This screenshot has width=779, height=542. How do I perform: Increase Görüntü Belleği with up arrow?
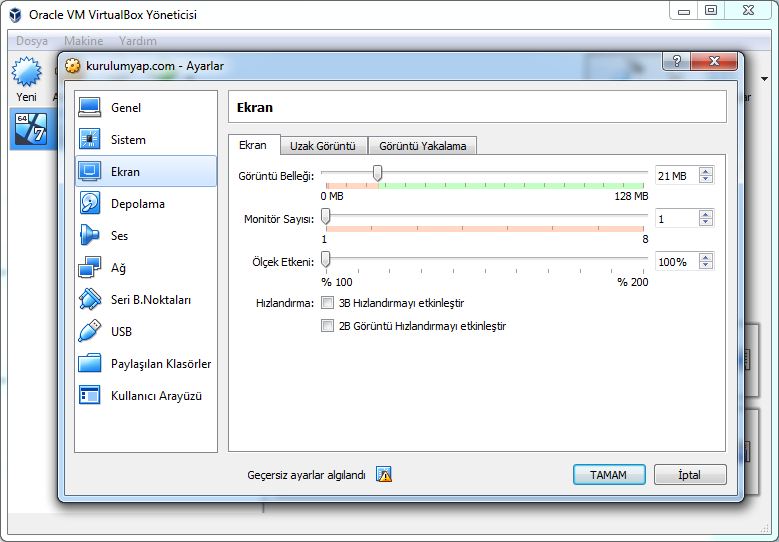tap(705, 171)
